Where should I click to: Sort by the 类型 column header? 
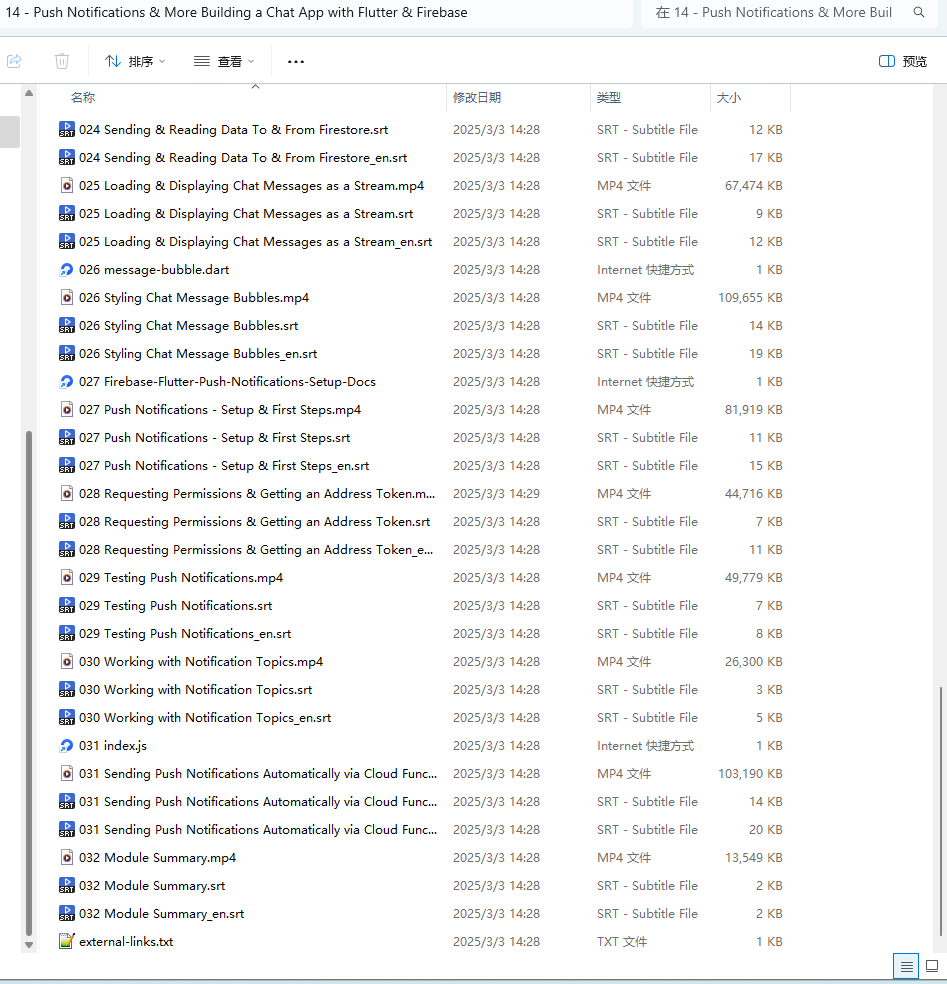[609, 98]
